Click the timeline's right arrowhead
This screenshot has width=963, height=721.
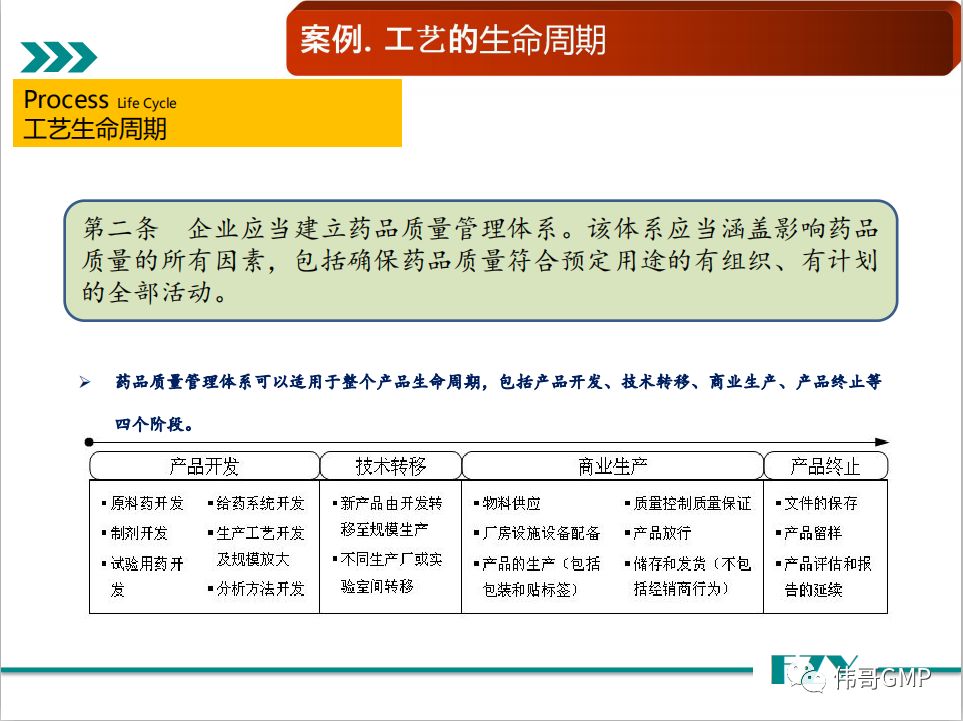point(881,441)
